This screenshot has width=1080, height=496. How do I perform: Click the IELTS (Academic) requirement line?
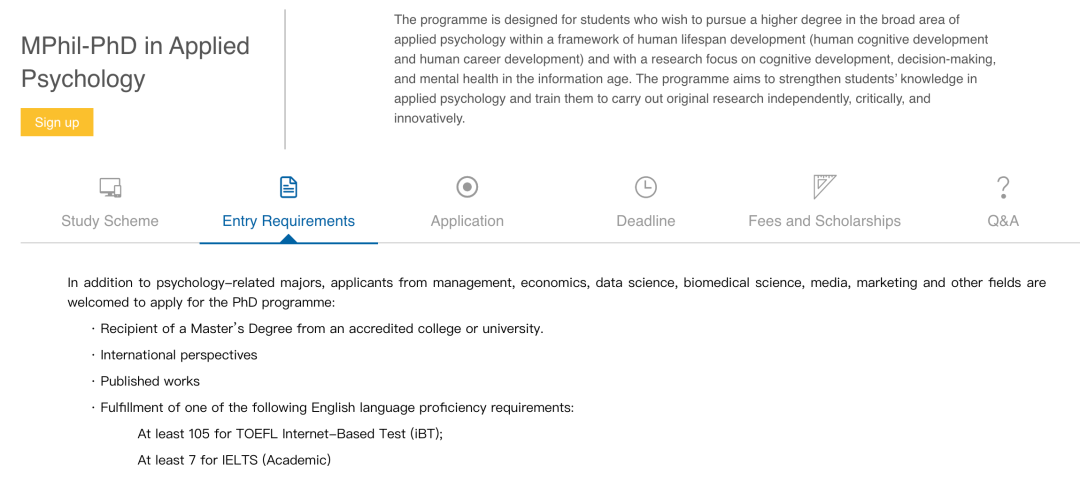pyautogui.click(x=234, y=459)
